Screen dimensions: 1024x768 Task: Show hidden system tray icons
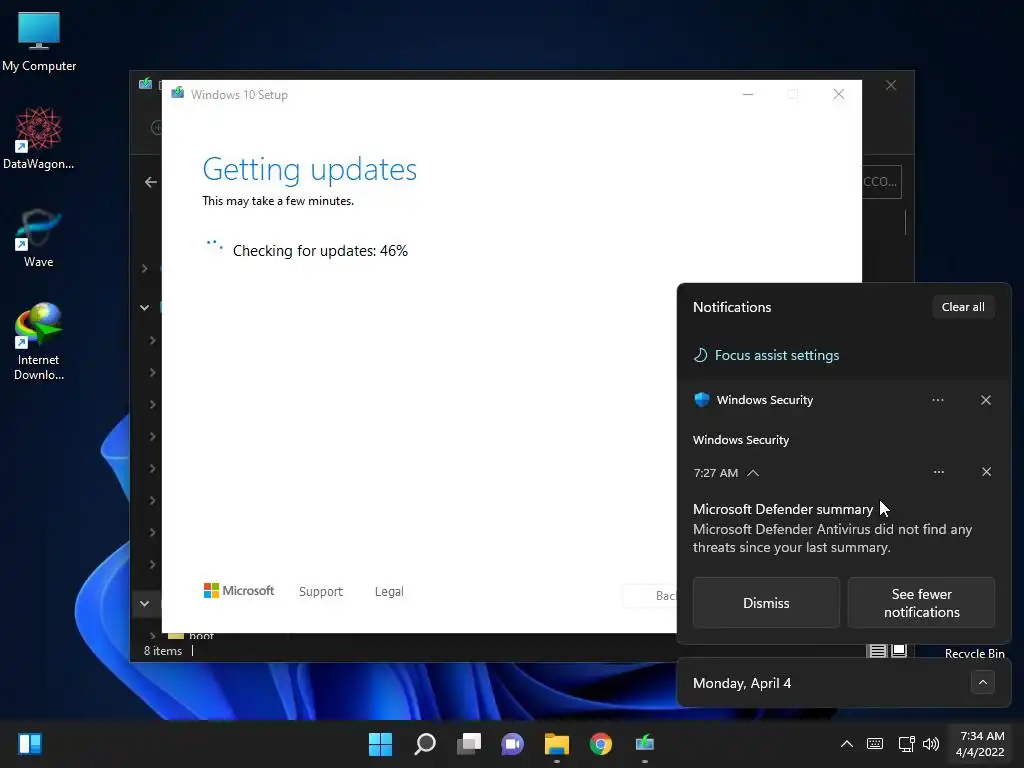(x=846, y=744)
